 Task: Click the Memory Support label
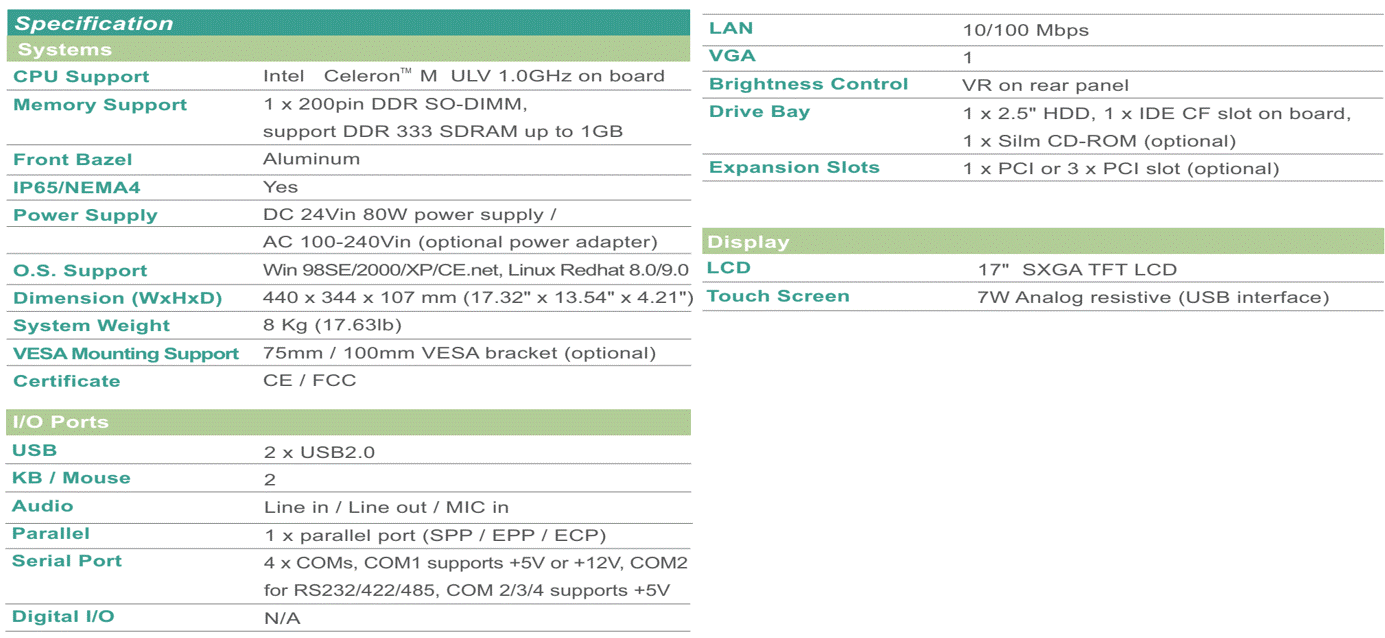click(100, 105)
